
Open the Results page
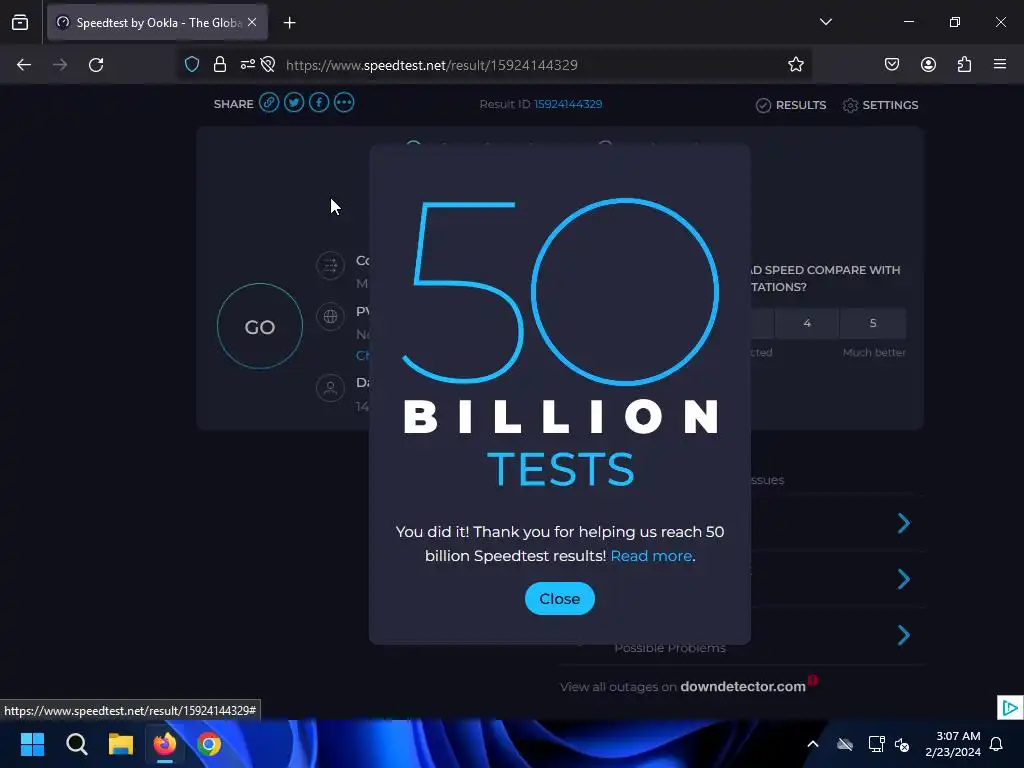pos(791,105)
